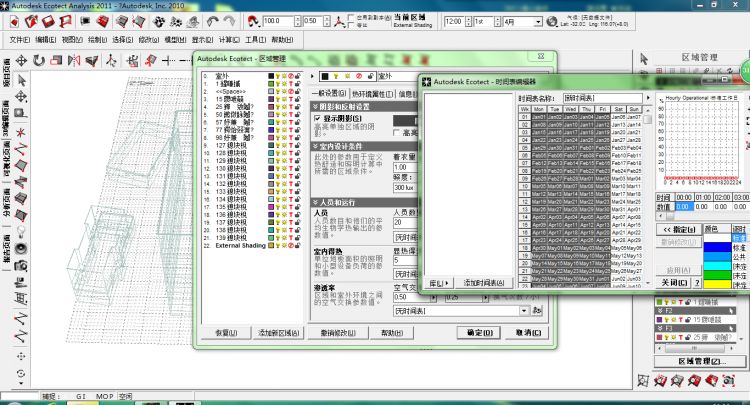The height and width of the screenshot is (405, 750).
Task: Toggle lower checkbox right of axis origin icon
Action: pos(352,25)
